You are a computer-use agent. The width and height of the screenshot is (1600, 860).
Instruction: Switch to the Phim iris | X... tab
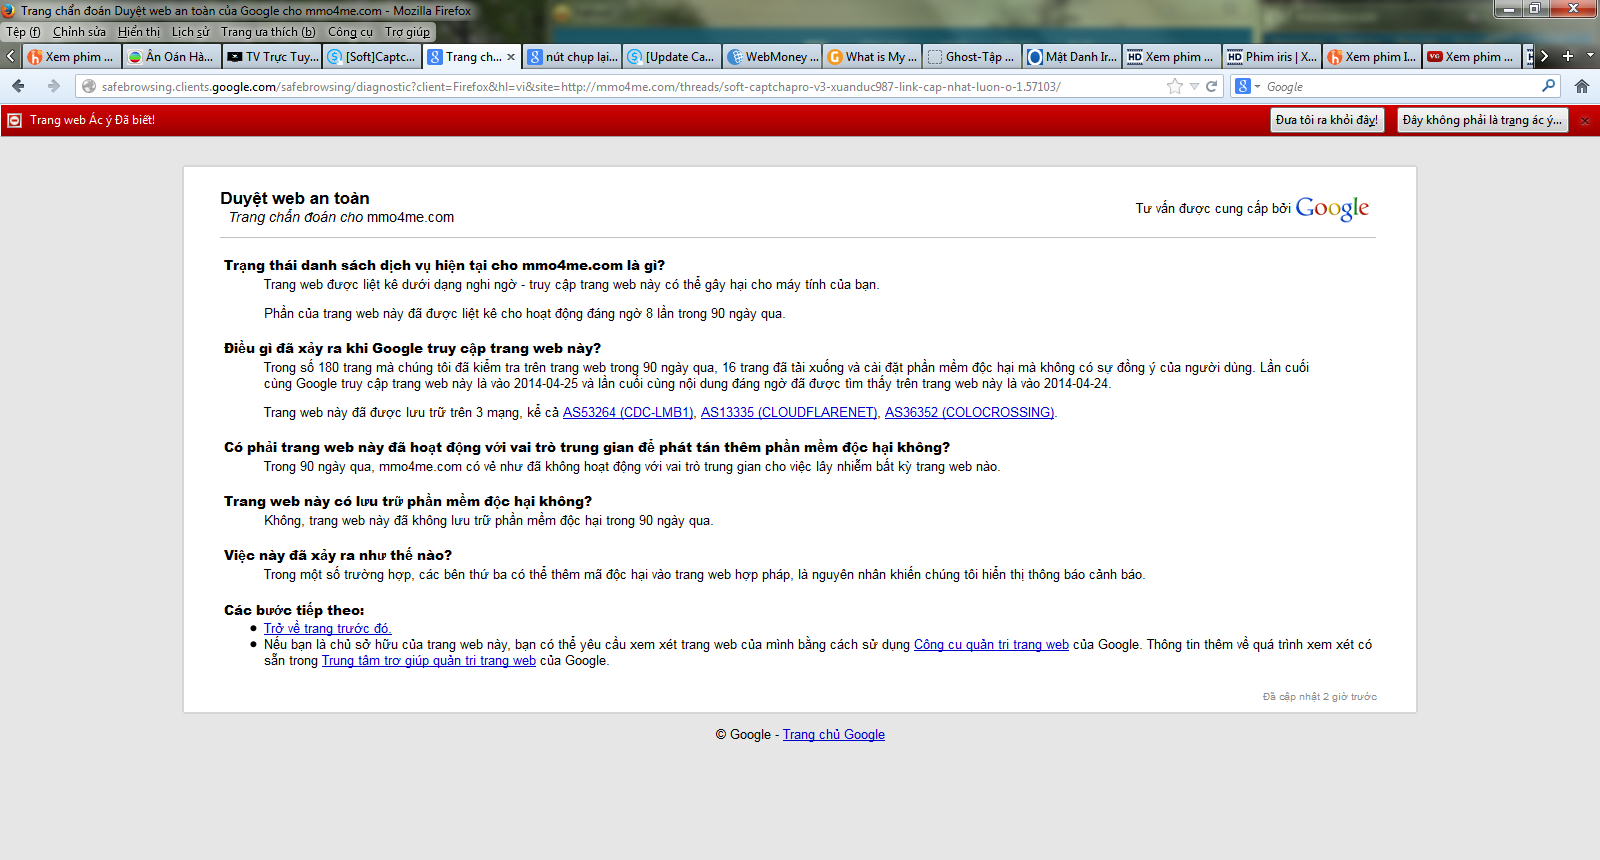[1272, 57]
